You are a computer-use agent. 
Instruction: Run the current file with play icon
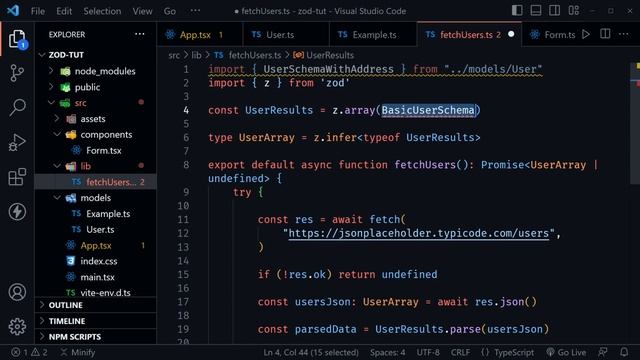click(586, 34)
